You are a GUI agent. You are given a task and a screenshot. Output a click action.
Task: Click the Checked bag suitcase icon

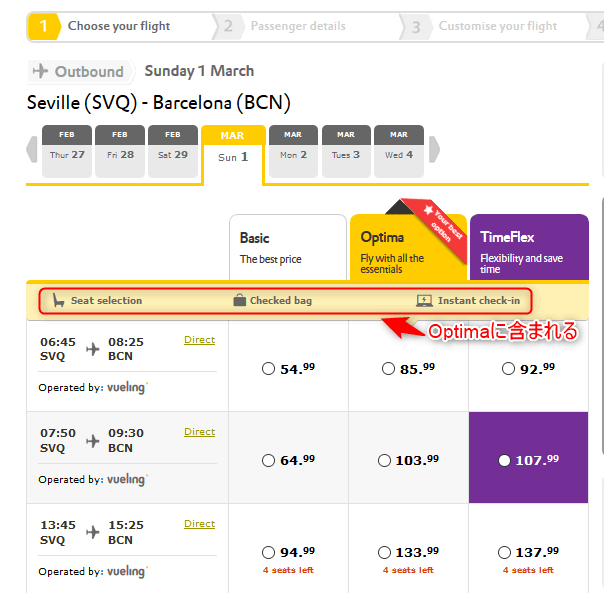[x=239, y=300]
